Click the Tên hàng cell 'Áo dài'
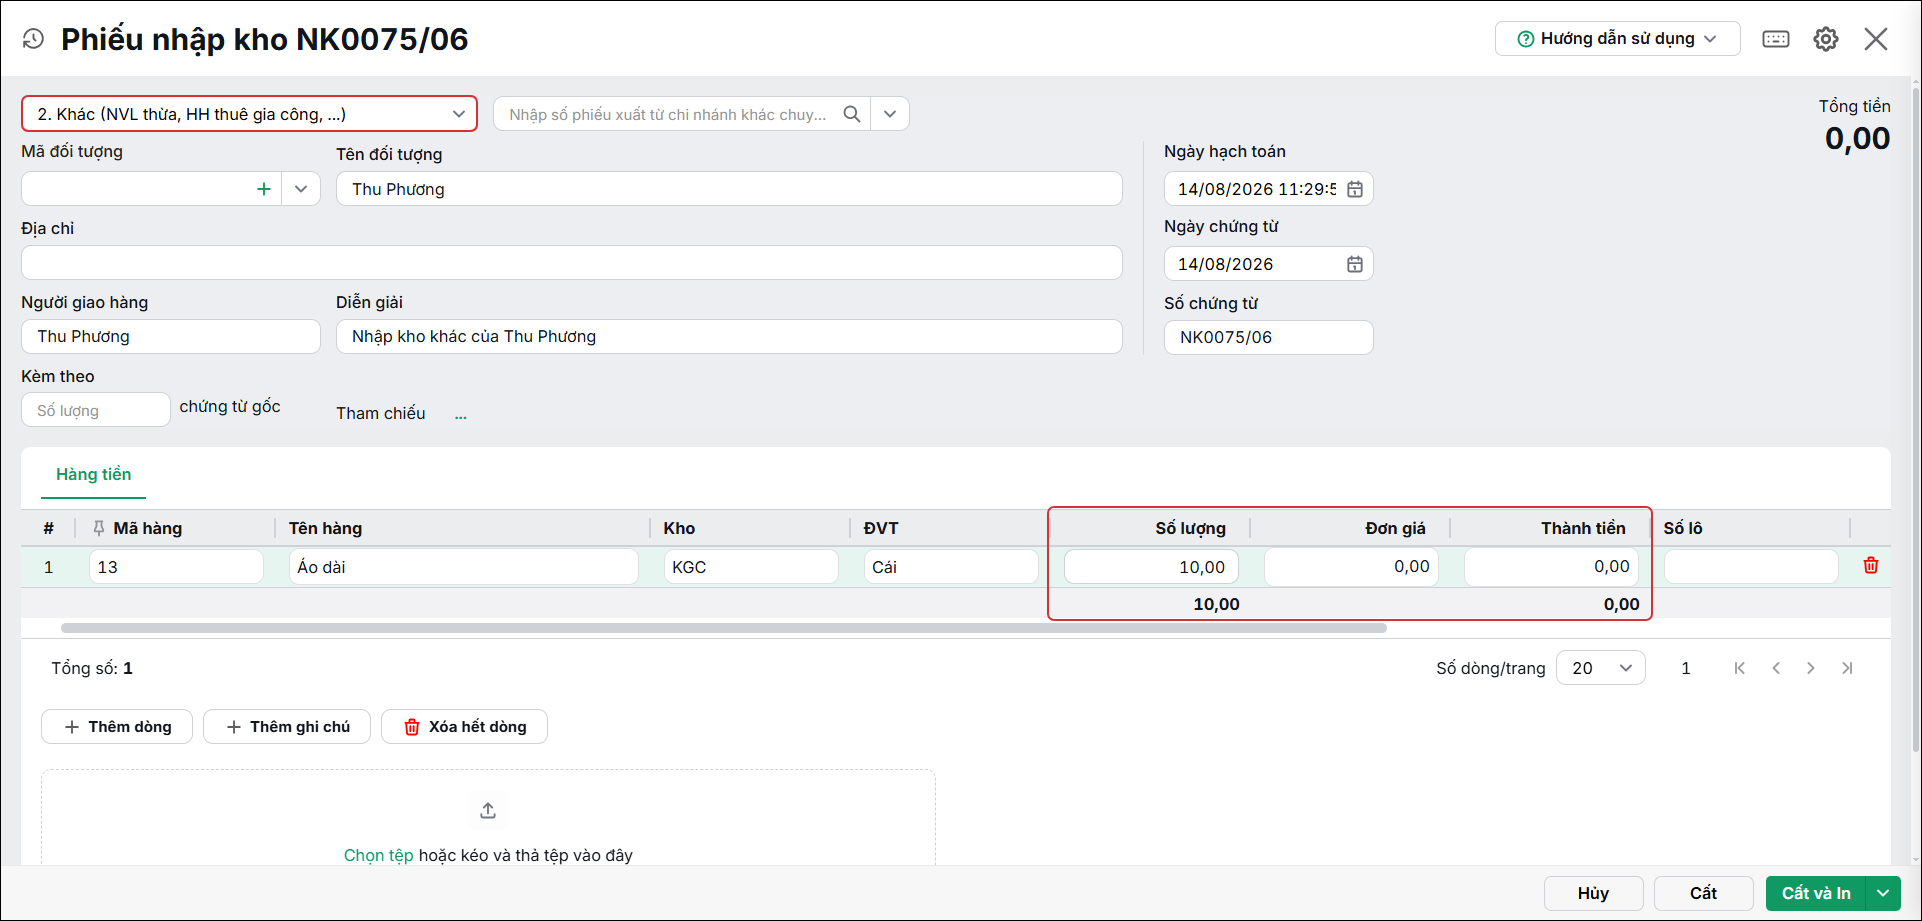Screen dimensions: 1922x921 [x=464, y=567]
